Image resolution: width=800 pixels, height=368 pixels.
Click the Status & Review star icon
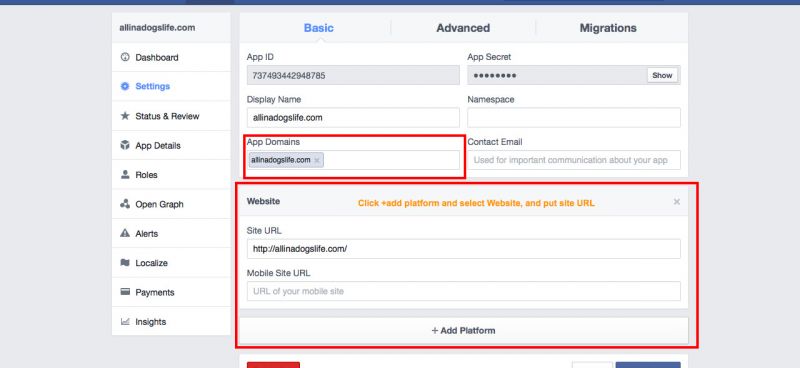point(124,116)
